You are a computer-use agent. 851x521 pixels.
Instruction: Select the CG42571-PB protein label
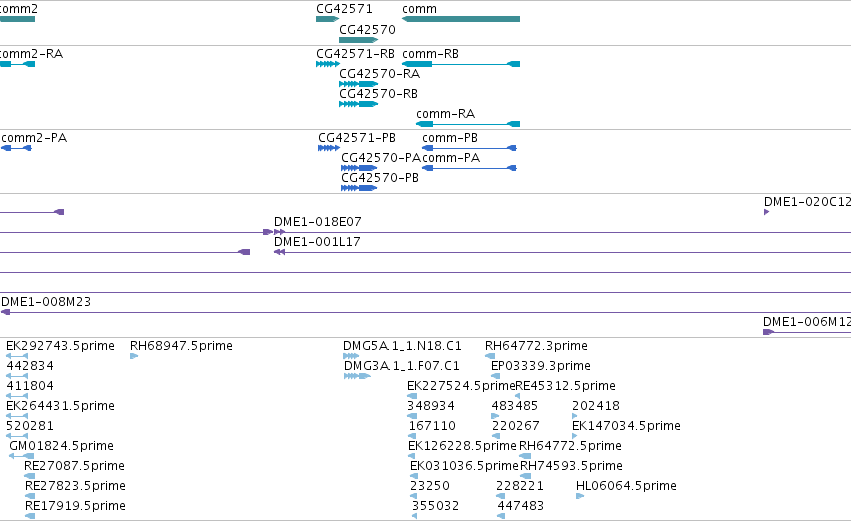click(x=357, y=138)
